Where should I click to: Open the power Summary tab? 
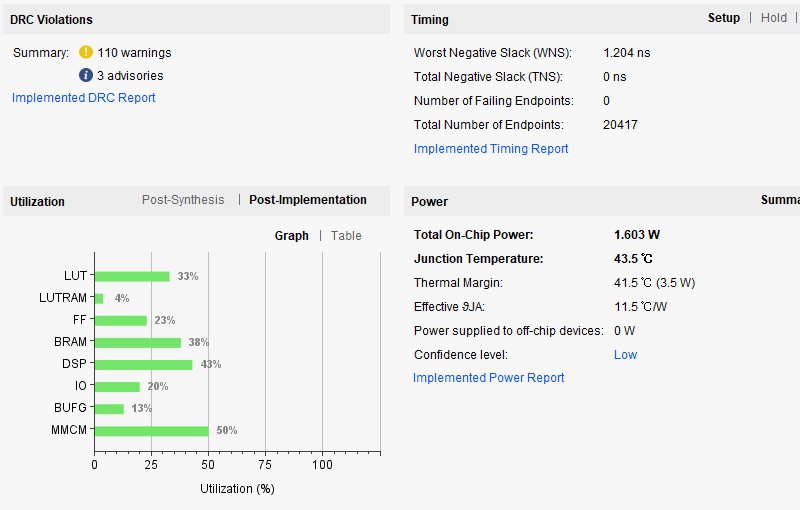pos(780,200)
